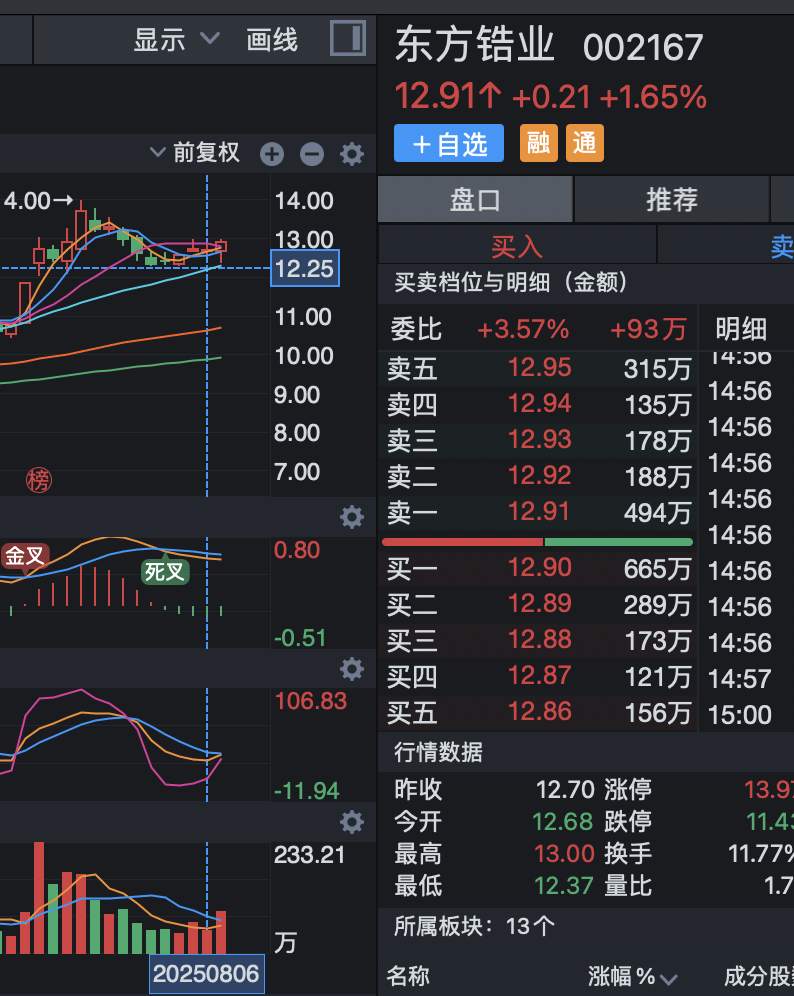This screenshot has height=996, width=794.
Task: Click the 买二 12.89 price row
Action: tap(537, 604)
